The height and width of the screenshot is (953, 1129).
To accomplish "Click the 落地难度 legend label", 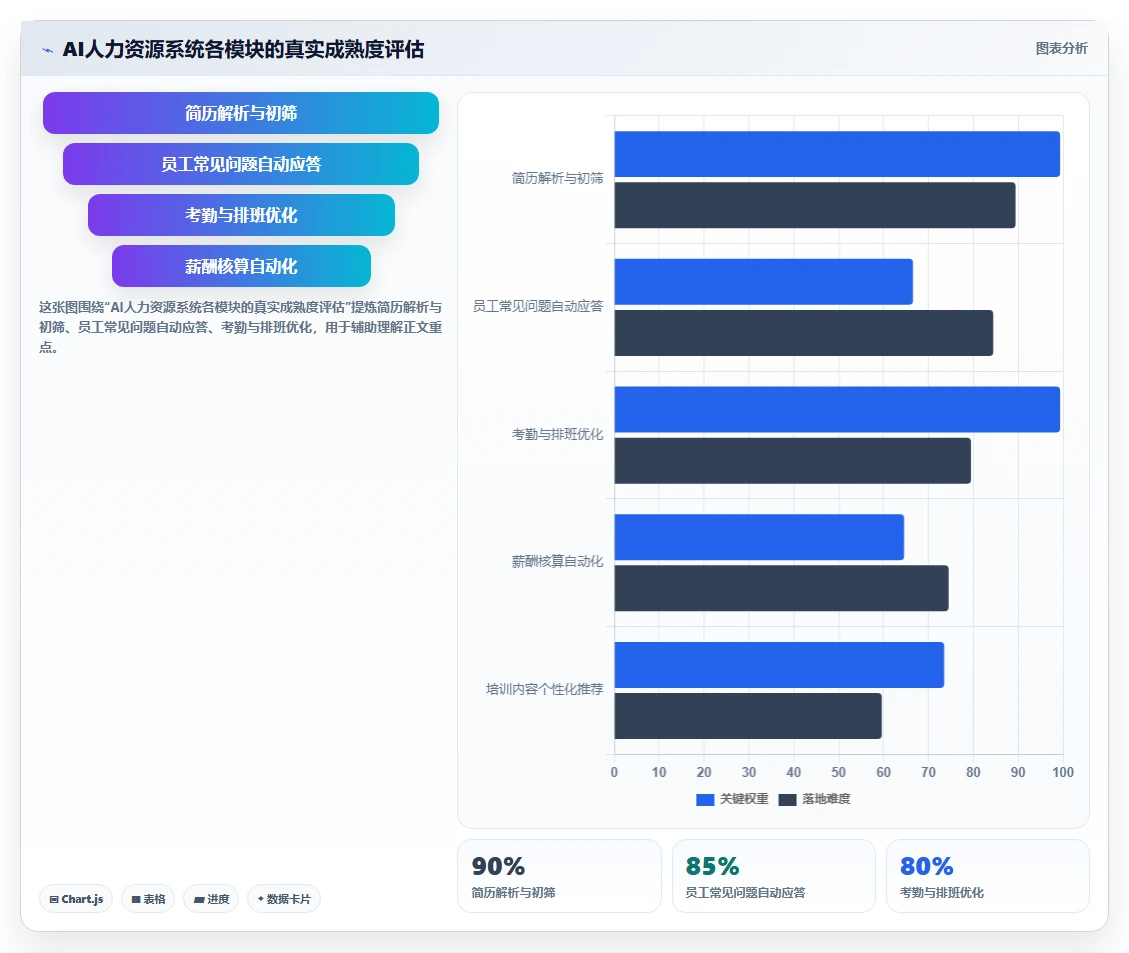I will pyautogui.click(x=826, y=799).
